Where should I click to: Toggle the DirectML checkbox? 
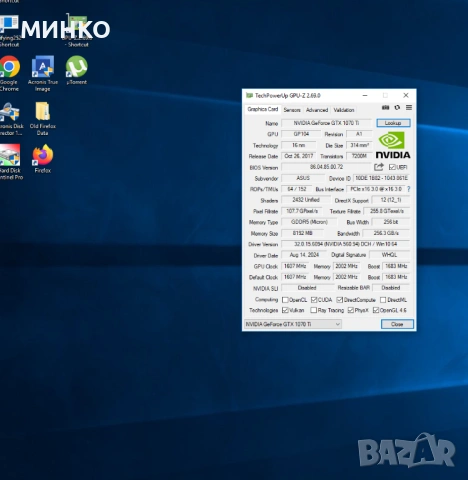tap(383, 300)
